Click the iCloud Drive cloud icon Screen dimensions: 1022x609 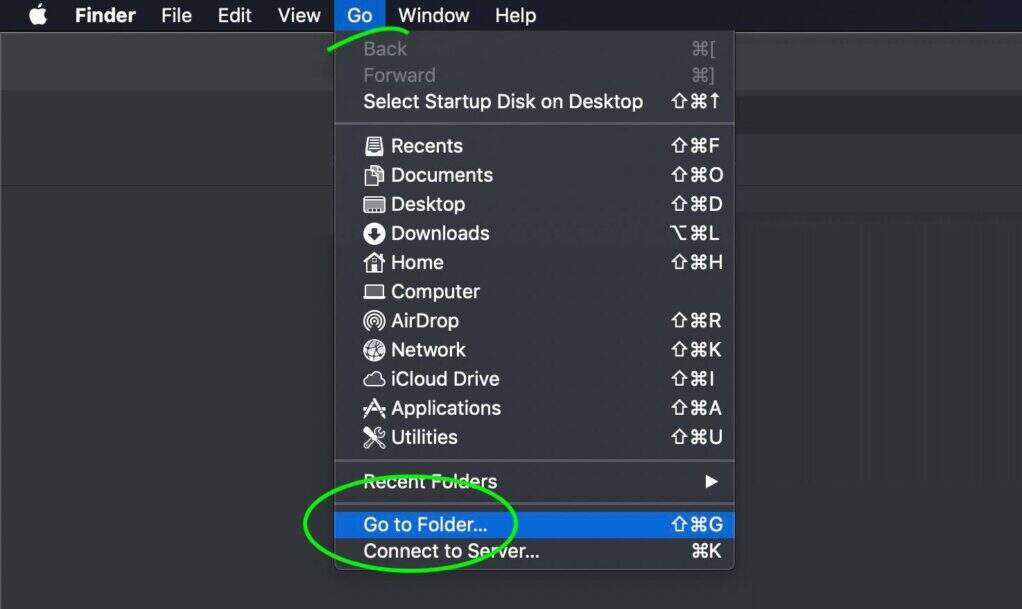pyautogui.click(x=374, y=379)
